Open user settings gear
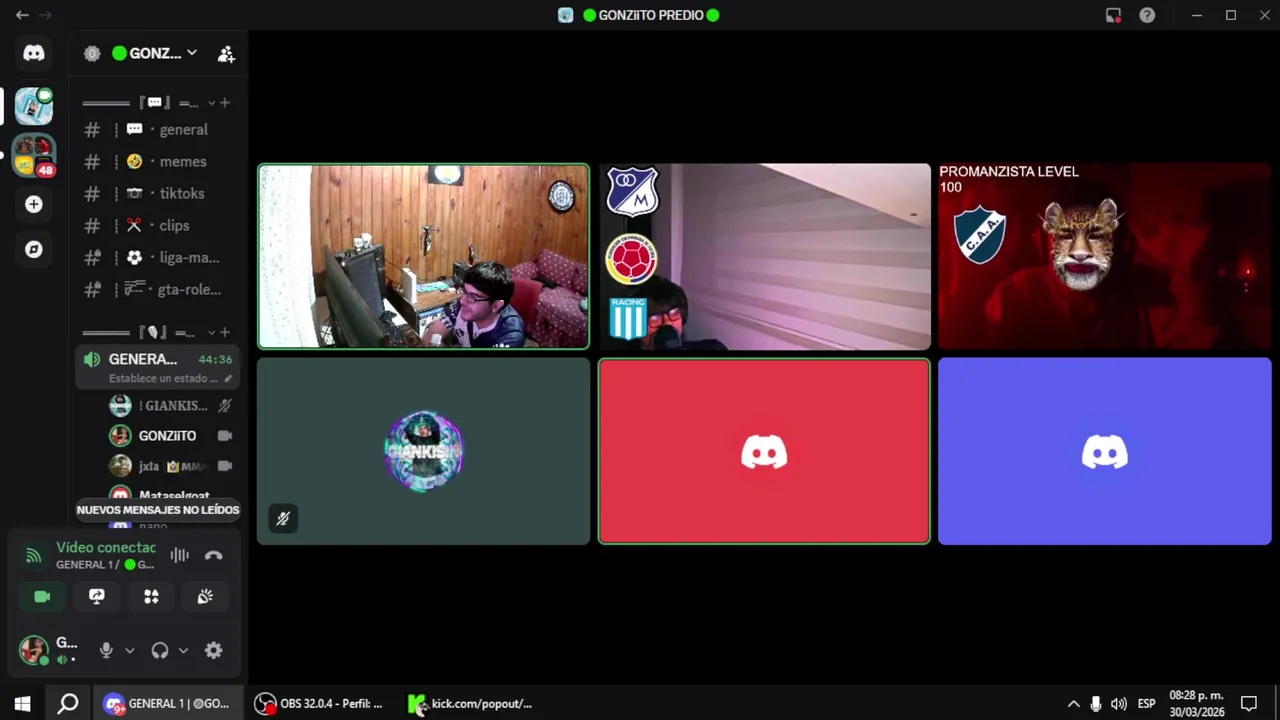 [213, 651]
